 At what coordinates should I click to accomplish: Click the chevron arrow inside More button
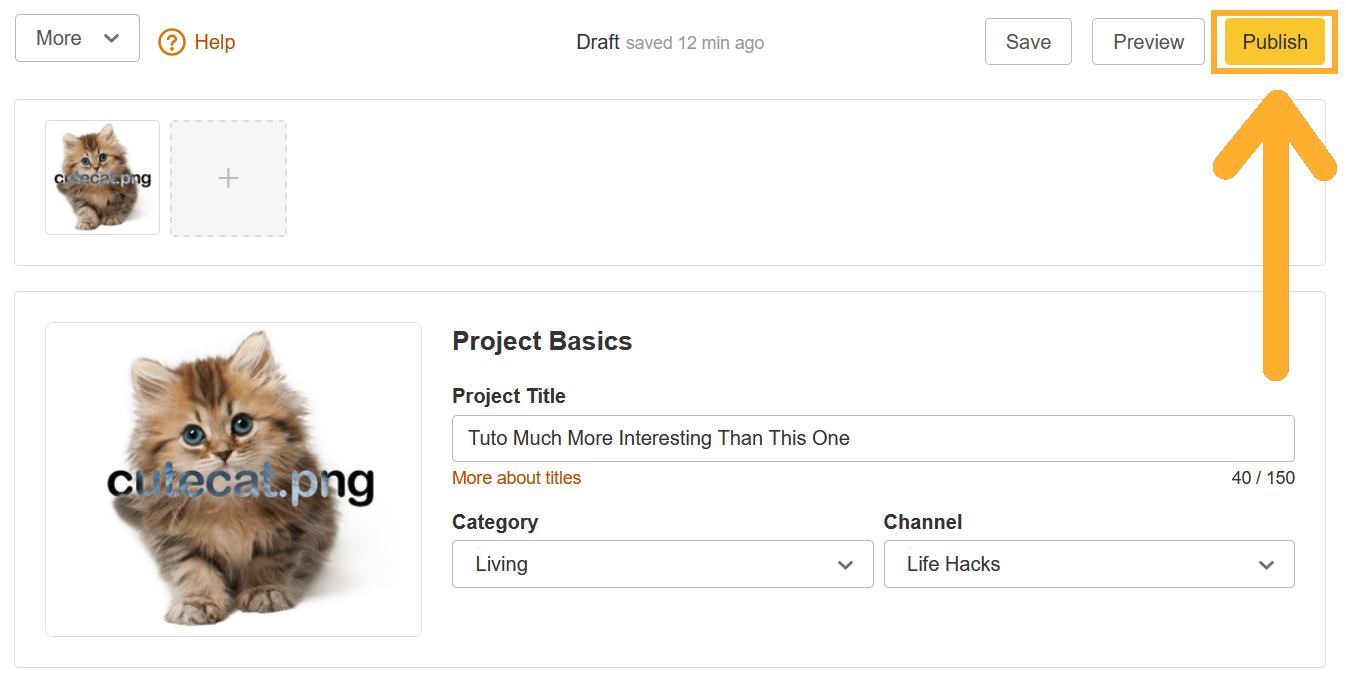click(x=112, y=38)
